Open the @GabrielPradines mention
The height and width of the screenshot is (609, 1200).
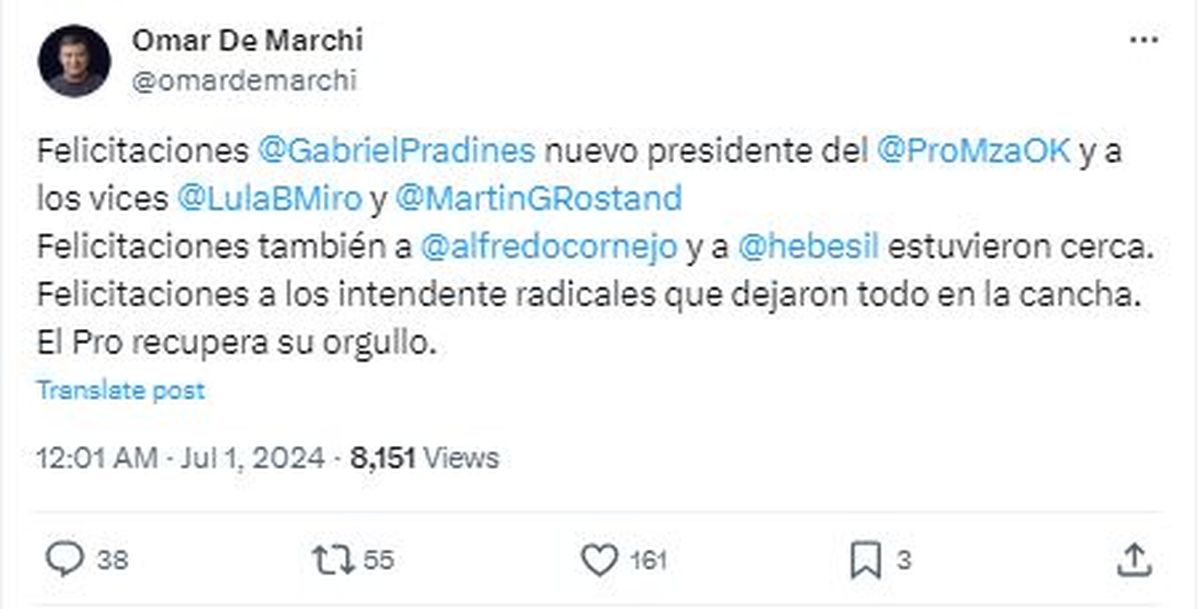click(x=398, y=152)
